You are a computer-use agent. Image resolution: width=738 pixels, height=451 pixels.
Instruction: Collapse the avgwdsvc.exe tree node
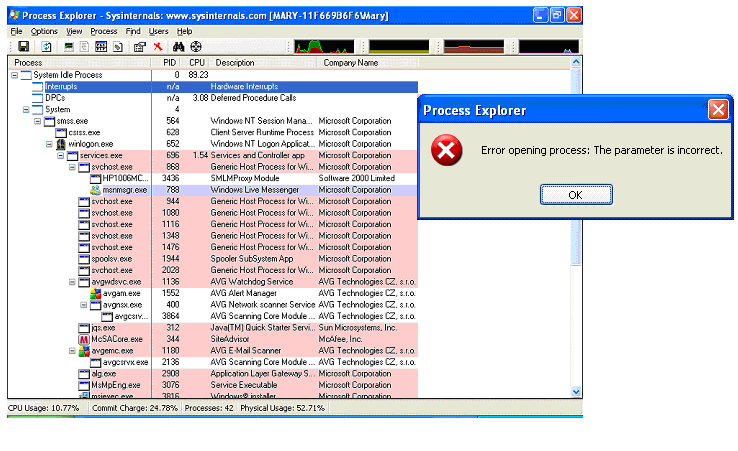[72, 282]
